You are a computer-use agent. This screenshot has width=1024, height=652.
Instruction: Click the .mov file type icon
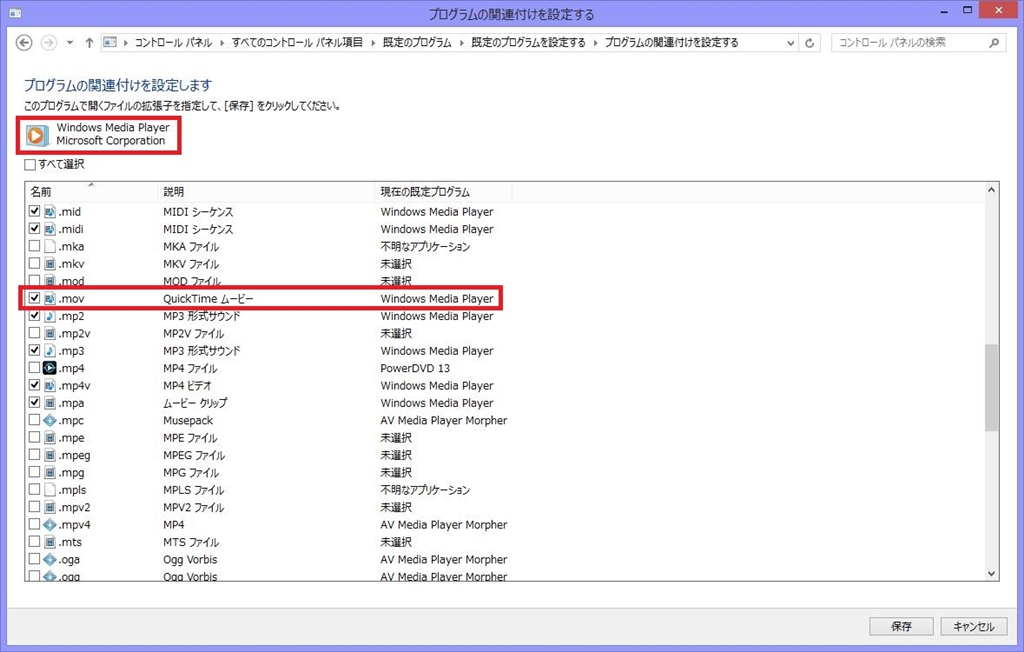tap(50, 298)
